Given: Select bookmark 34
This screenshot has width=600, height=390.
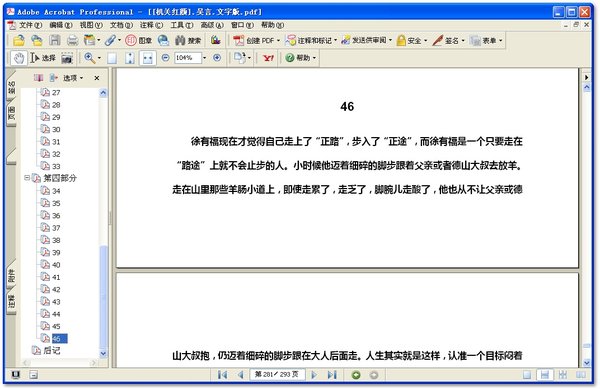Looking at the screenshot, I should tap(56, 191).
